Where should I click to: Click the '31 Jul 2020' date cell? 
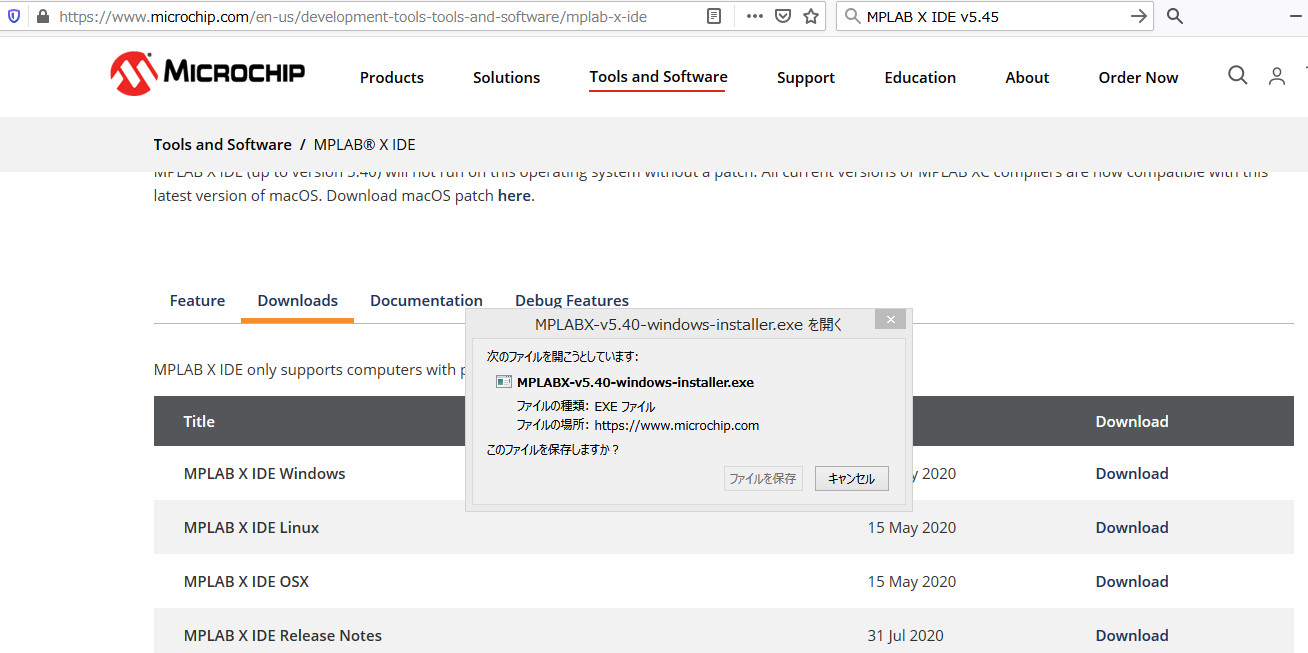906,635
